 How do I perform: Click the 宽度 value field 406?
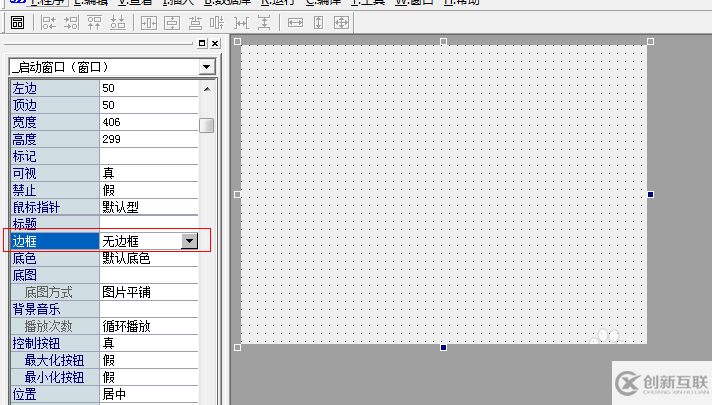[x=148, y=122]
